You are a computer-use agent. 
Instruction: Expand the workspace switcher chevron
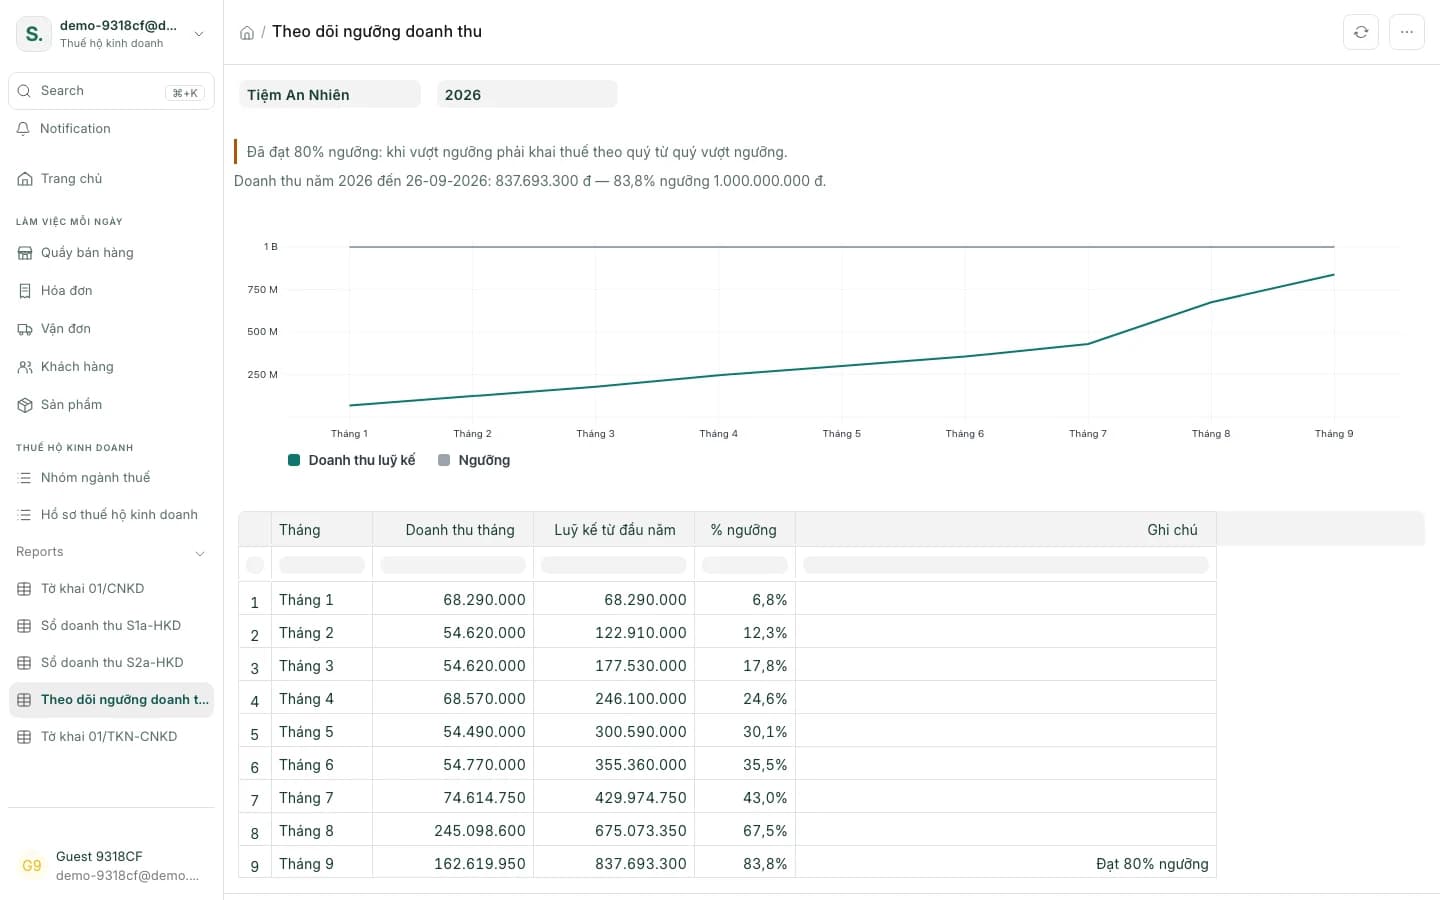pyautogui.click(x=199, y=34)
